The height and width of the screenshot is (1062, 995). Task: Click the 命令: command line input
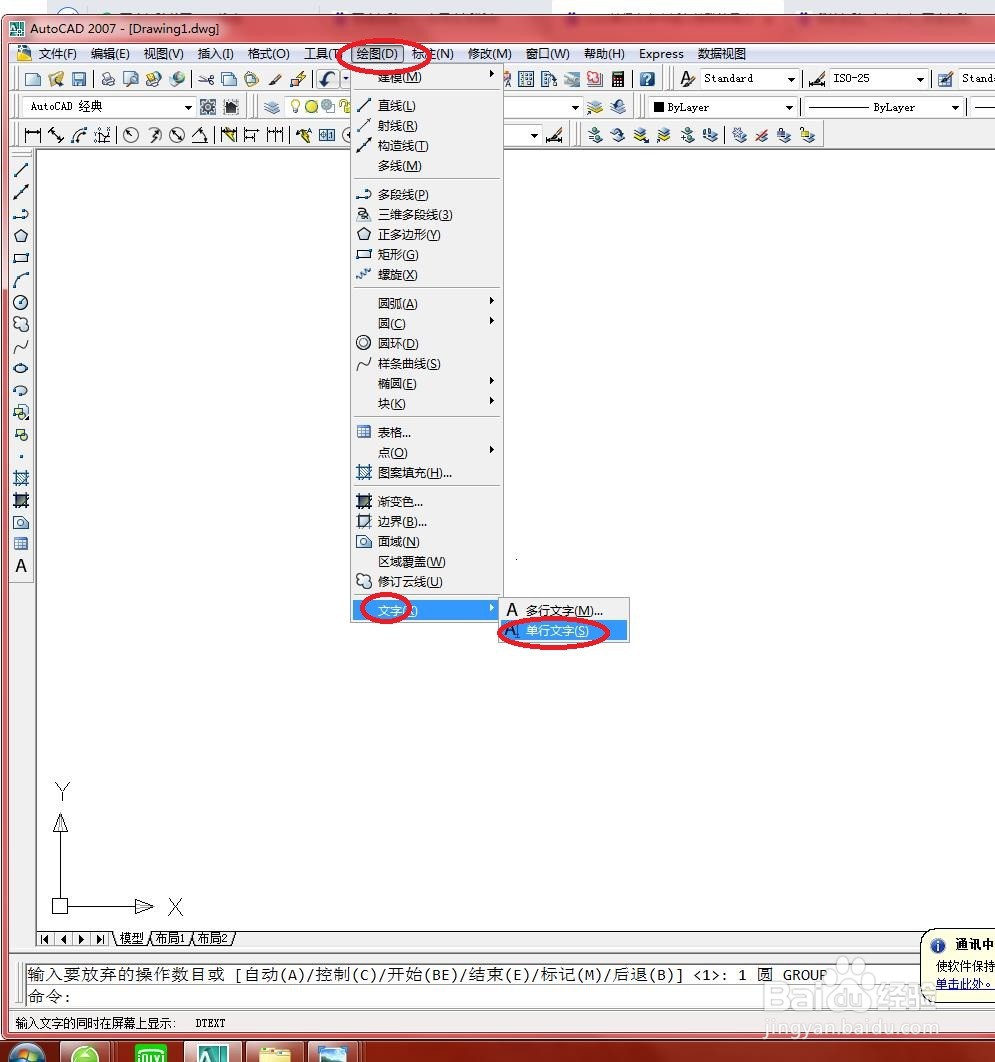tap(474, 996)
